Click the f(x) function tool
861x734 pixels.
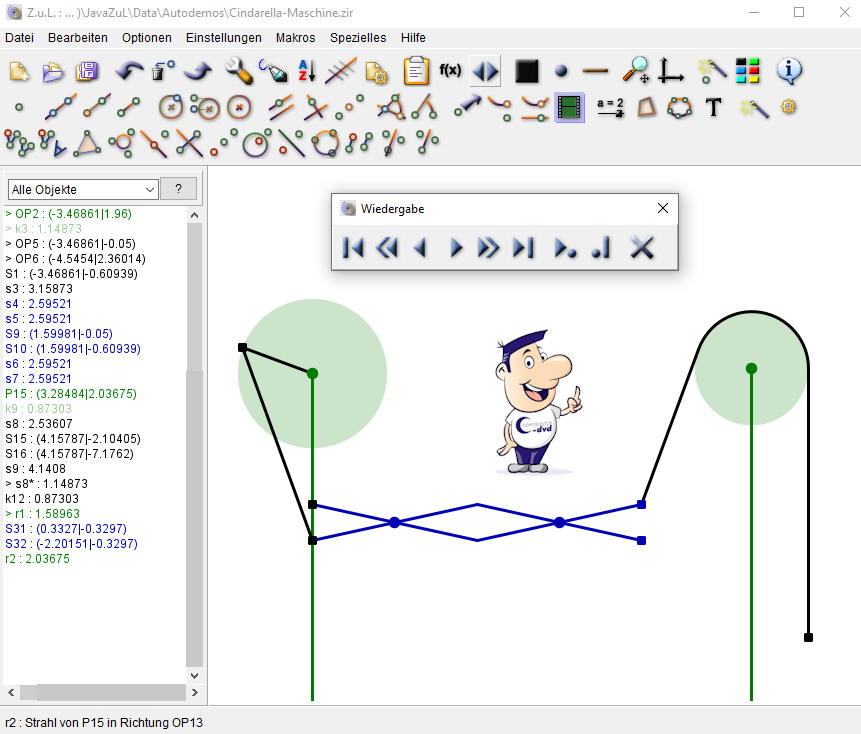point(450,71)
